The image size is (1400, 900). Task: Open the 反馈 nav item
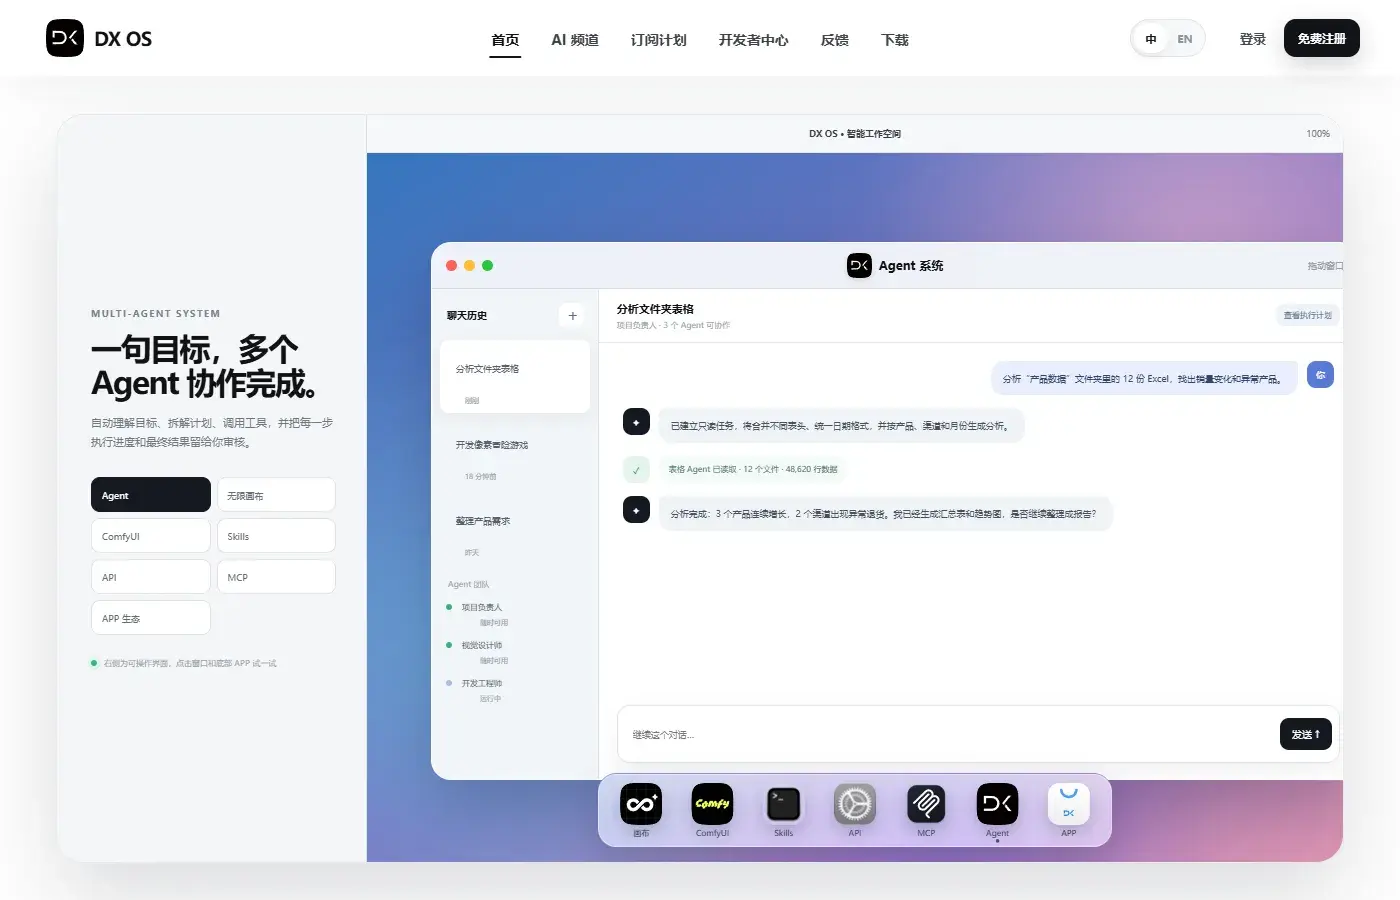pyautogui.click(x=835, y=40)
